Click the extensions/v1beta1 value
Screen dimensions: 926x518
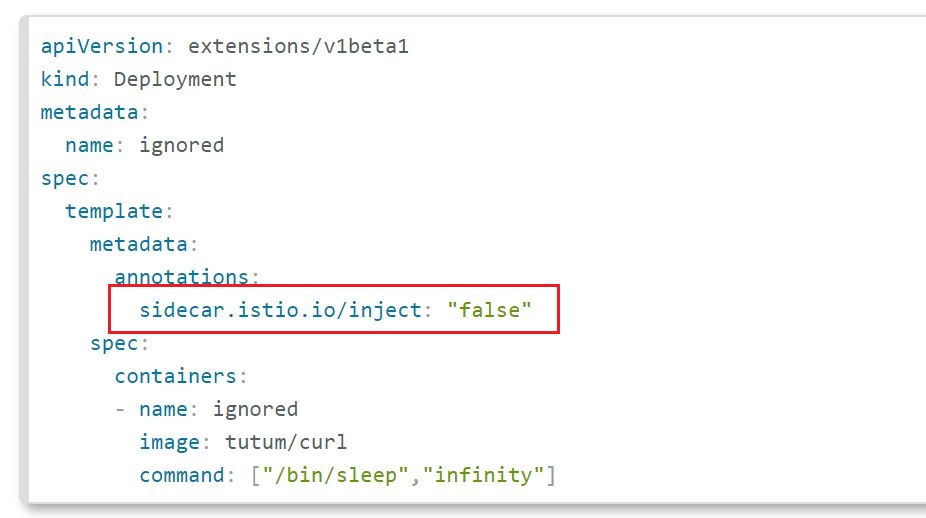[x=298, y=46]
